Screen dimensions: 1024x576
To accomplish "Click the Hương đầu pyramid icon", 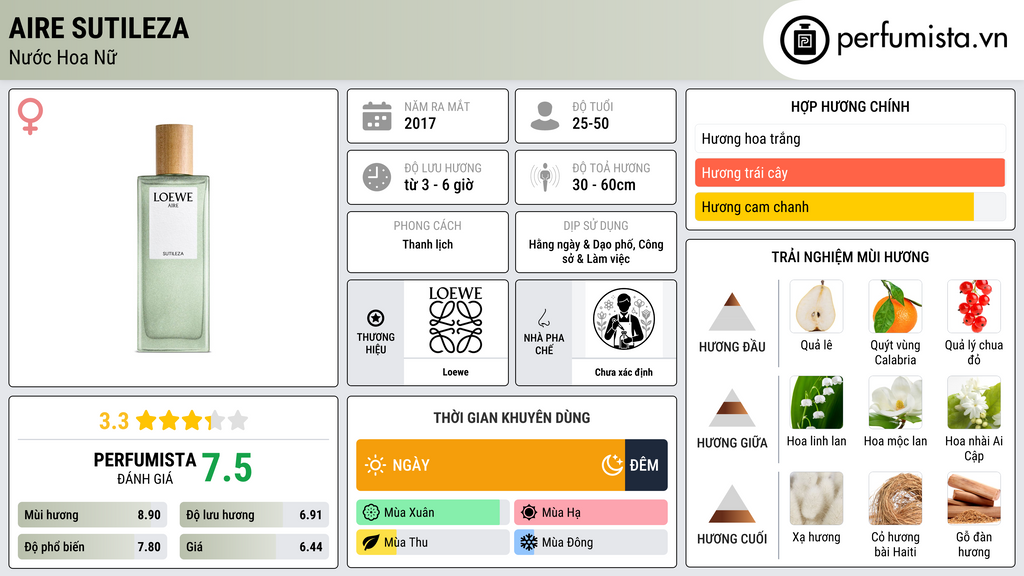I will pyautogui.click(x=732, y=312).
